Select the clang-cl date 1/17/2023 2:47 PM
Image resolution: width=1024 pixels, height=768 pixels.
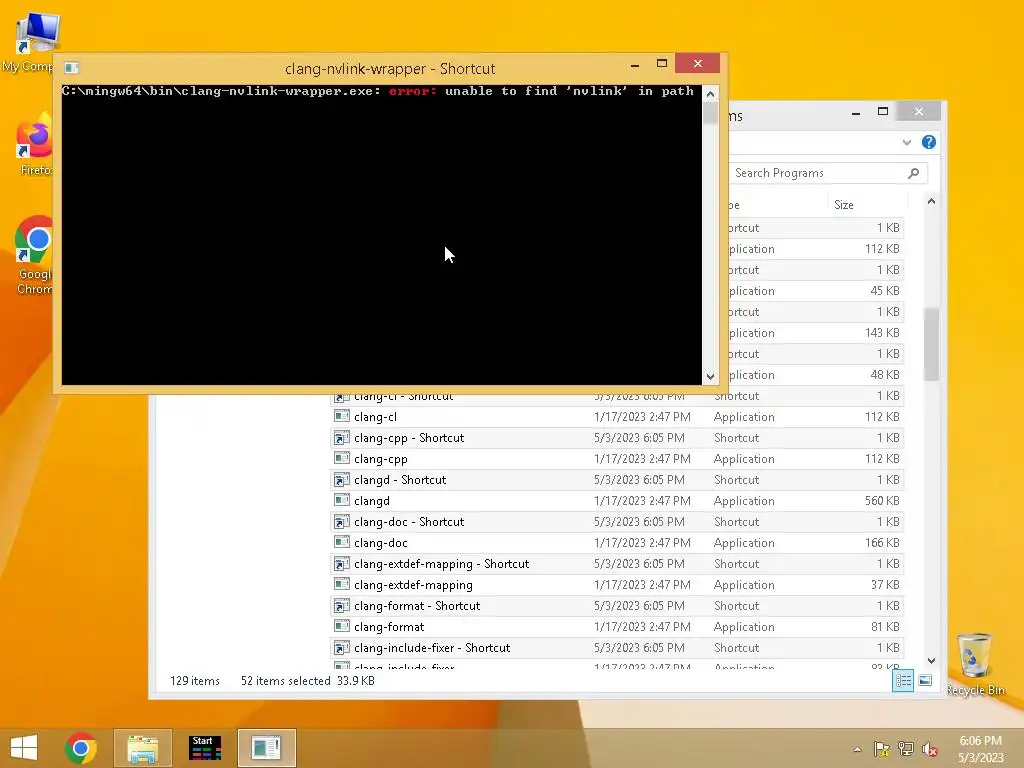pyautogui.click(x=642, y=417)
